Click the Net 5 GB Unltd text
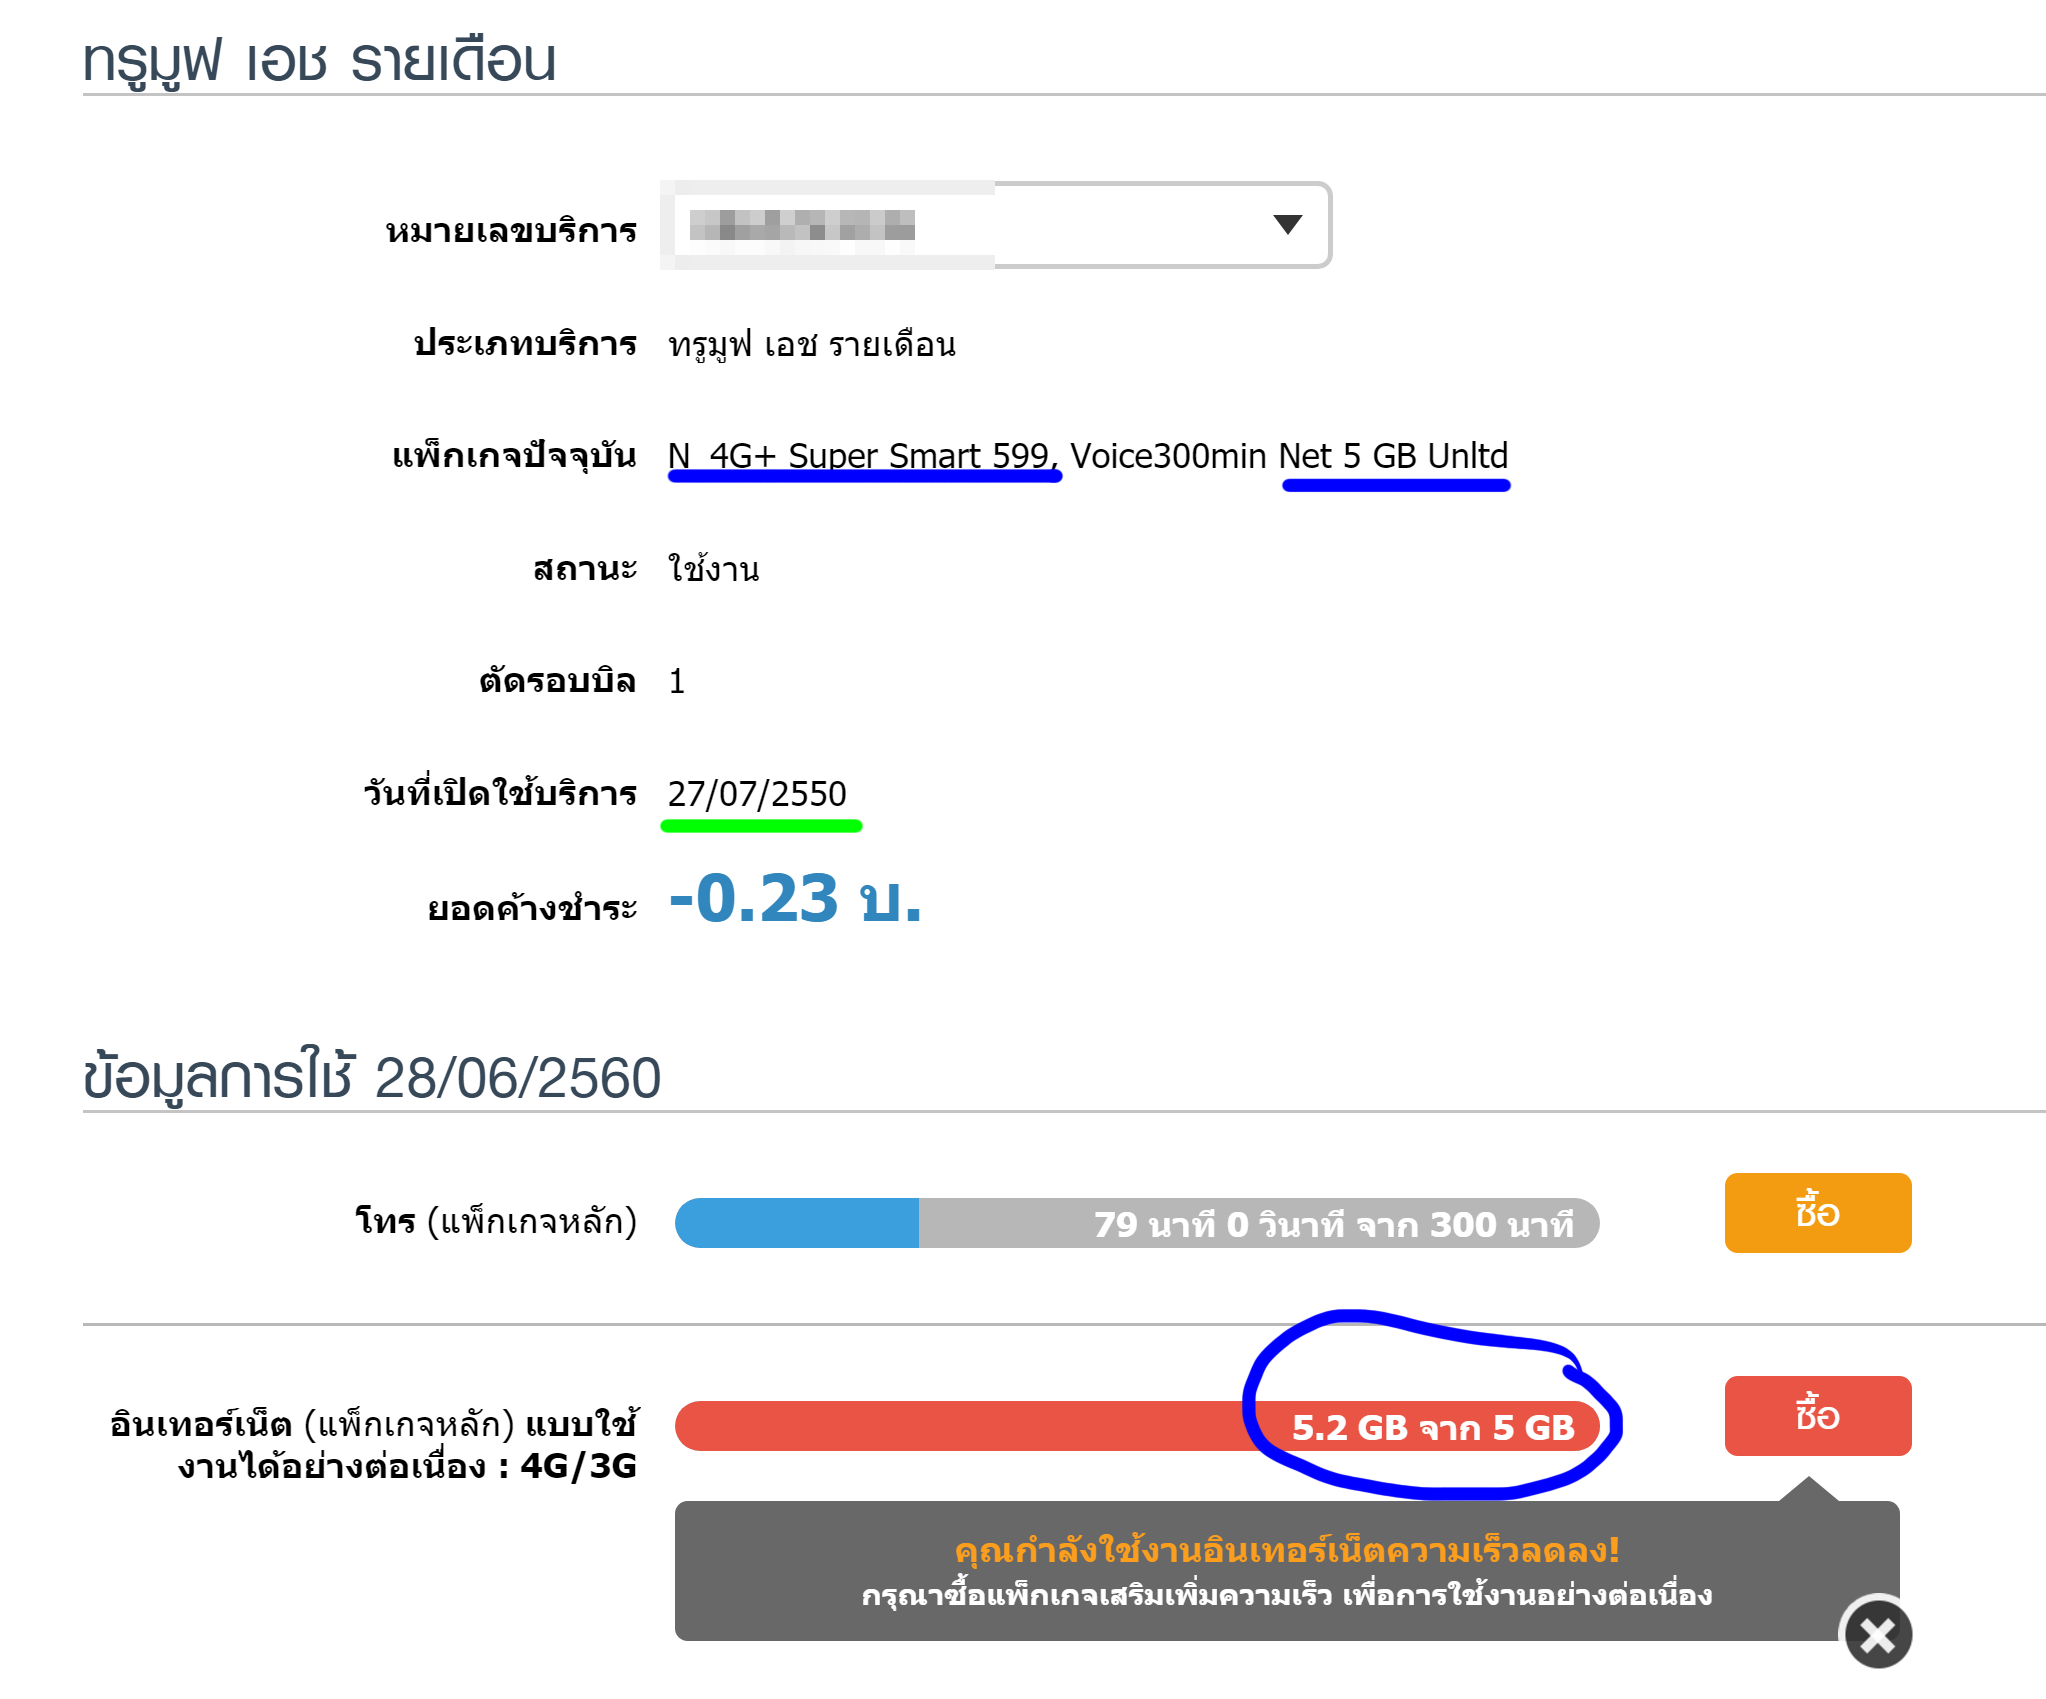The height and width of the screenshot is (1699, 2046). click(x=1392, y=456)
